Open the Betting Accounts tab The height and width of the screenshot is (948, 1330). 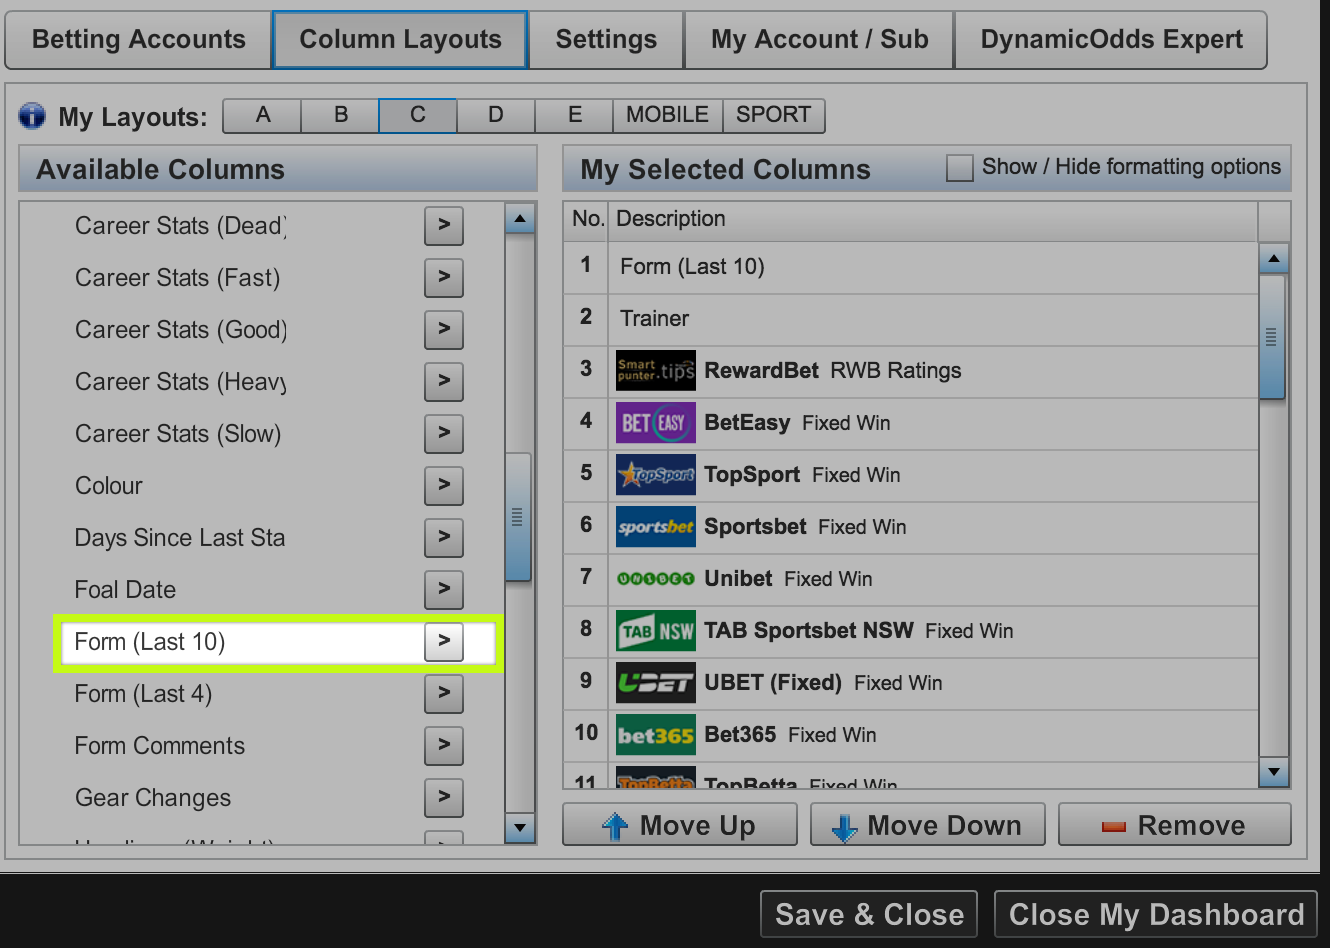click(x=138, y=40)
